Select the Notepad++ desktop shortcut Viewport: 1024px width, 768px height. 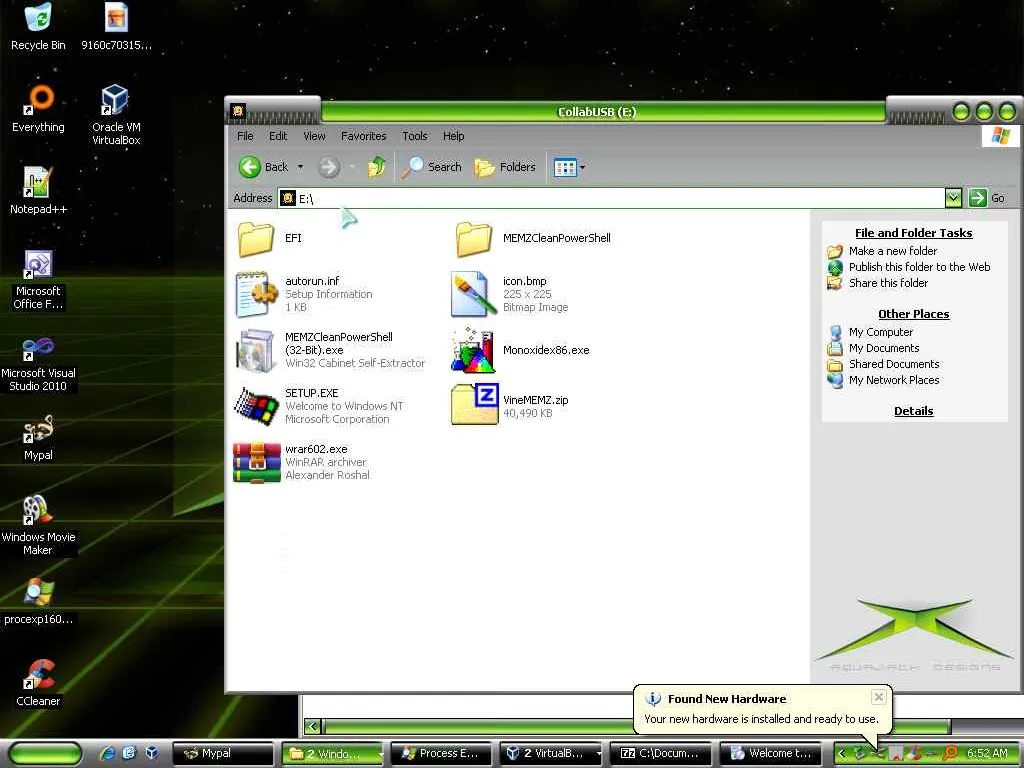(38, 191)
